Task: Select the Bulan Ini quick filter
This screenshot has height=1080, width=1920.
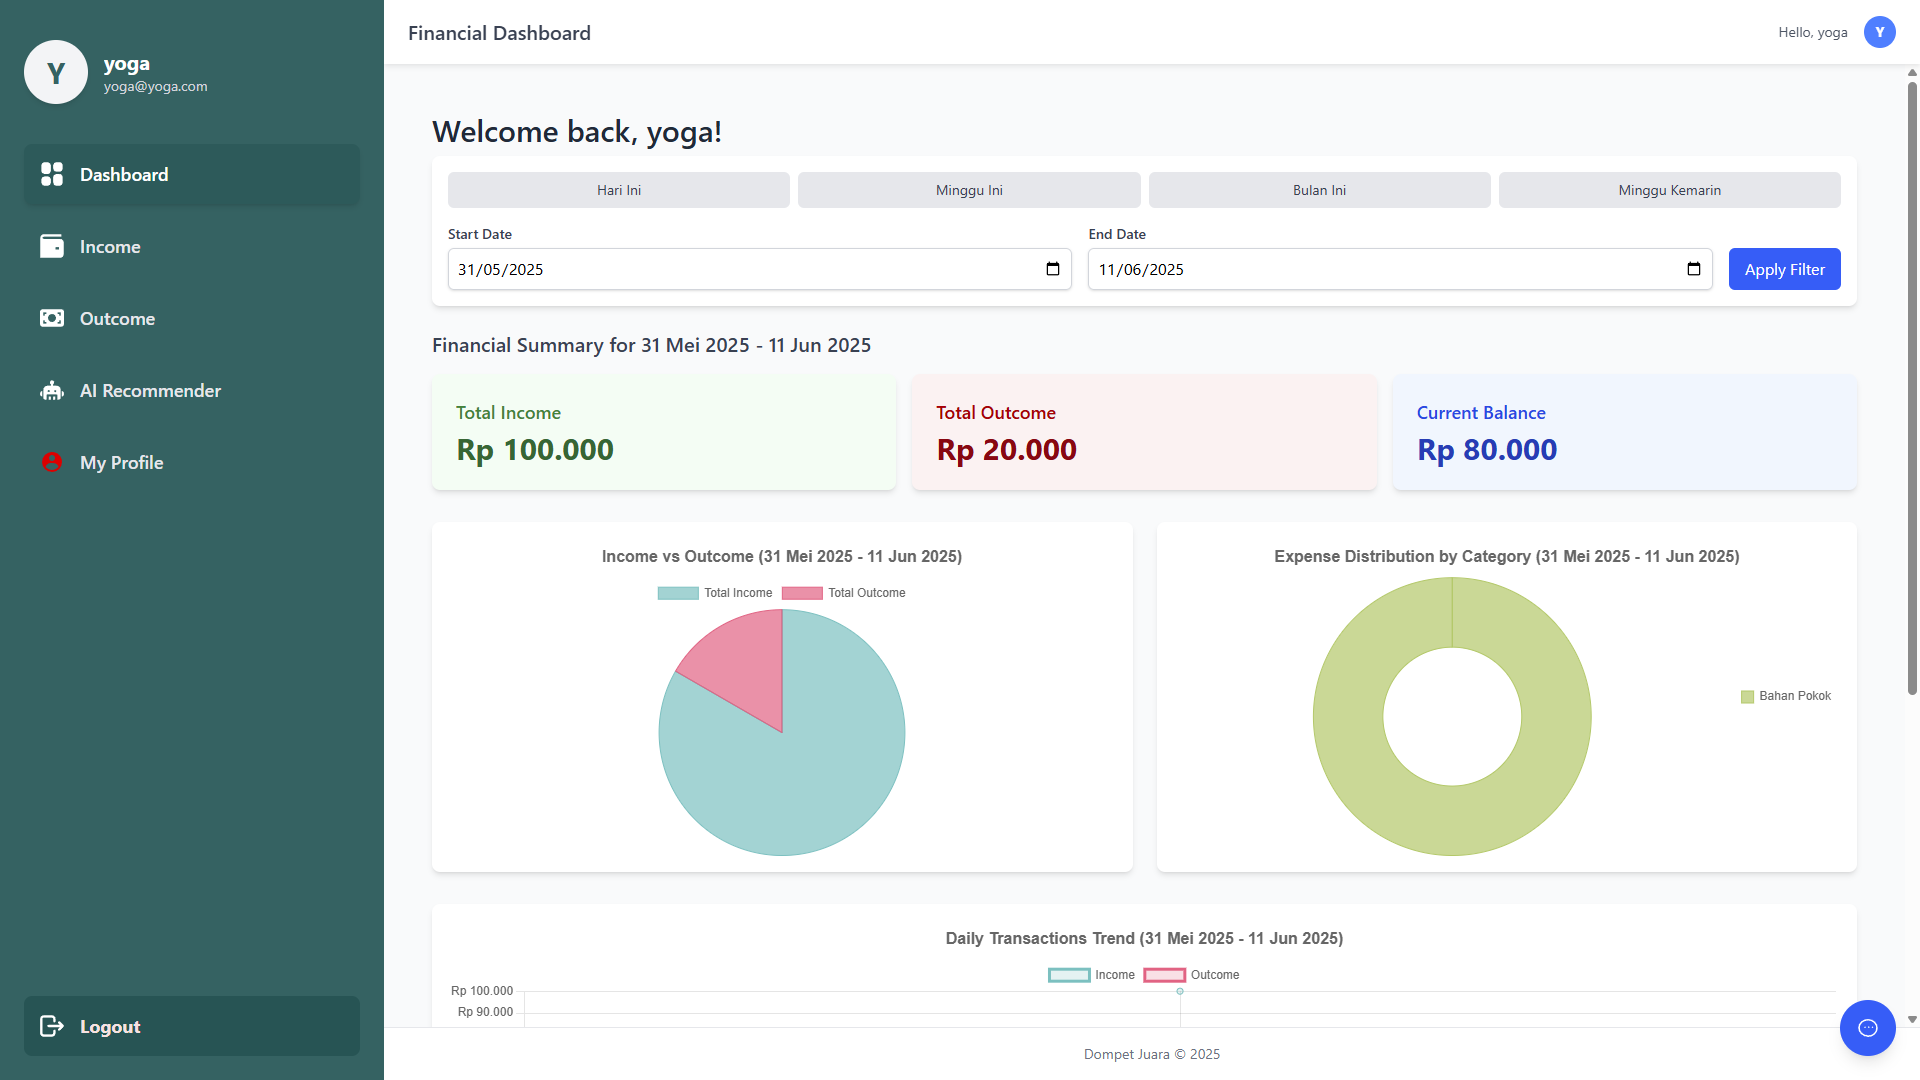Action: click(x=1319, y=190)
